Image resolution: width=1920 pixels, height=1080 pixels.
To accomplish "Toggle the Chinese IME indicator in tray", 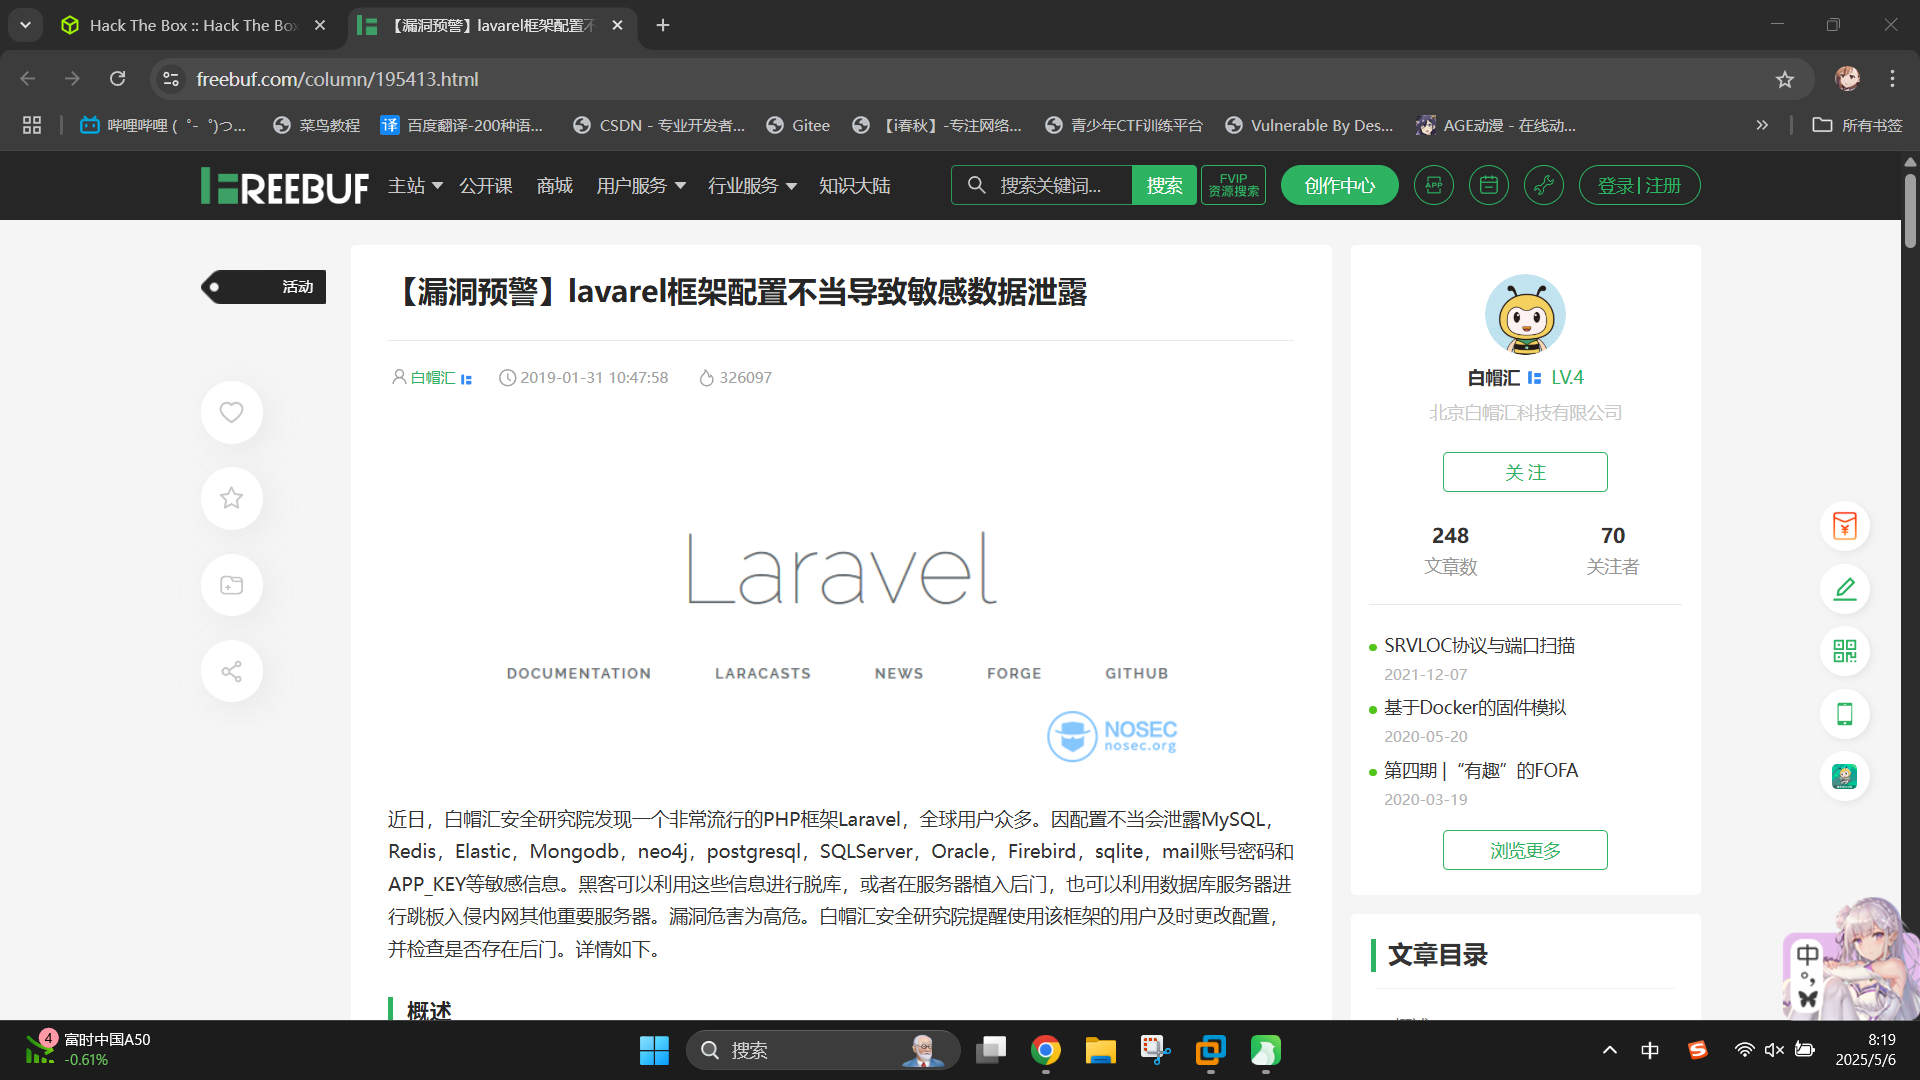I will [x=1650, y=1050].
